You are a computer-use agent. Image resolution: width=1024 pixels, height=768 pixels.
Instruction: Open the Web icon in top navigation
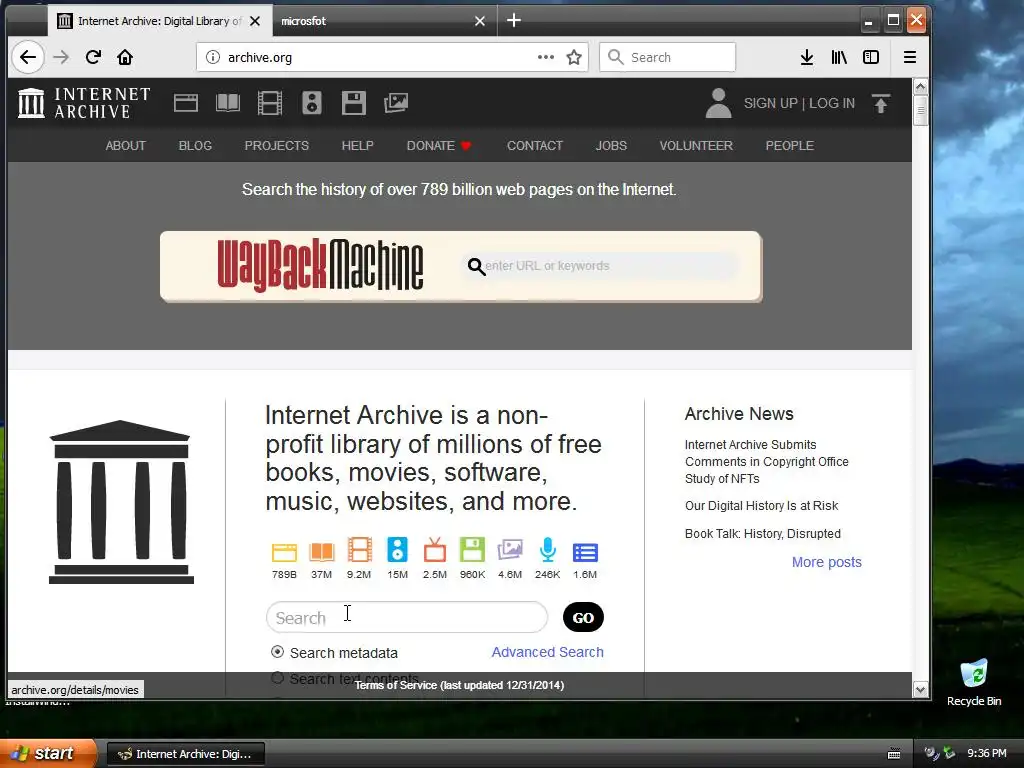tap(185, 103)
